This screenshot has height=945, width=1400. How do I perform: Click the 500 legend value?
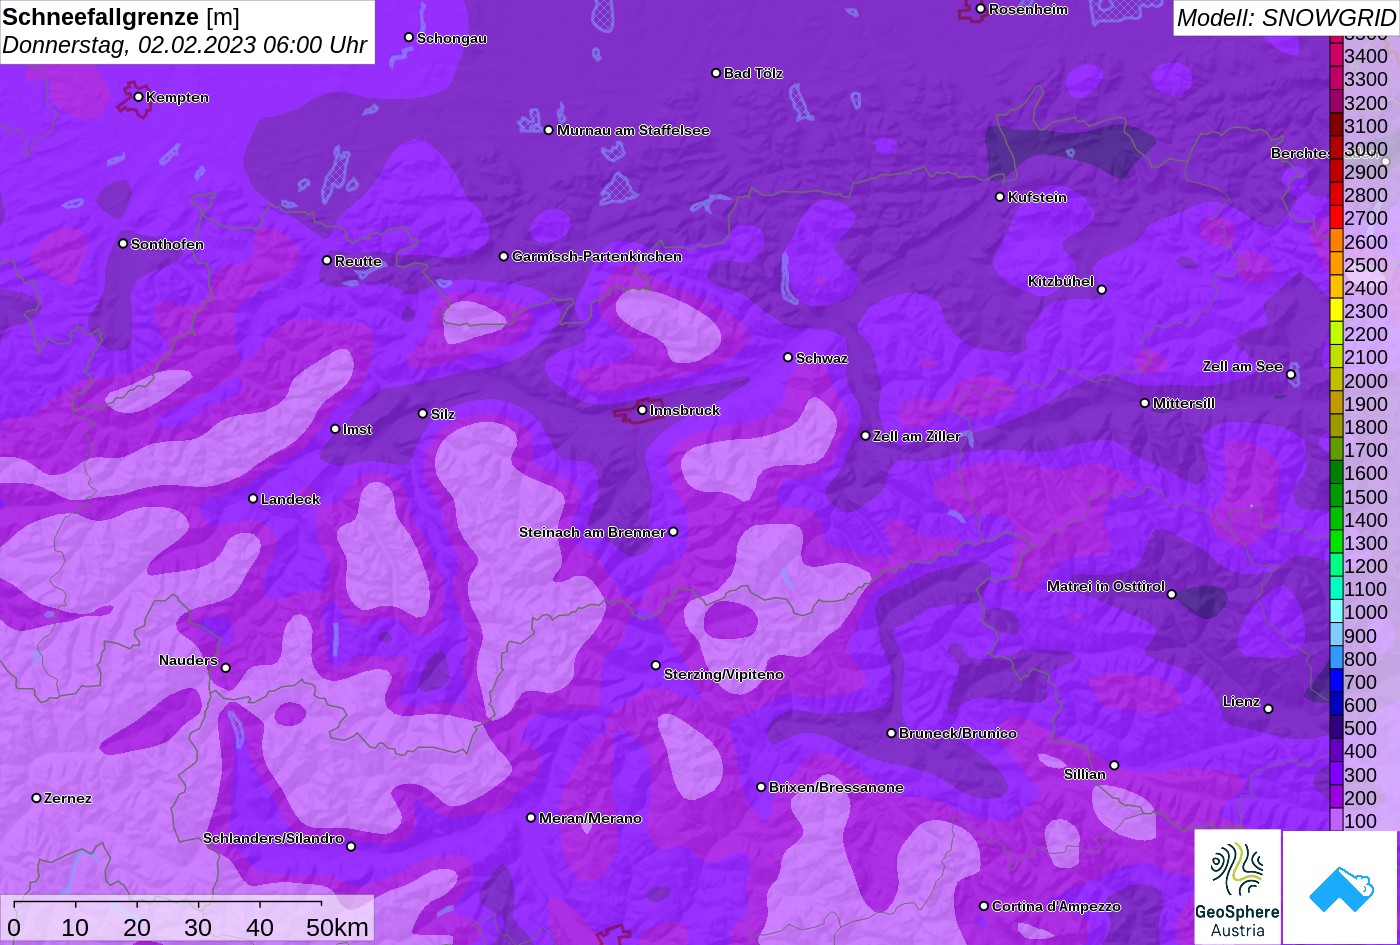(x=1360, y=728)
